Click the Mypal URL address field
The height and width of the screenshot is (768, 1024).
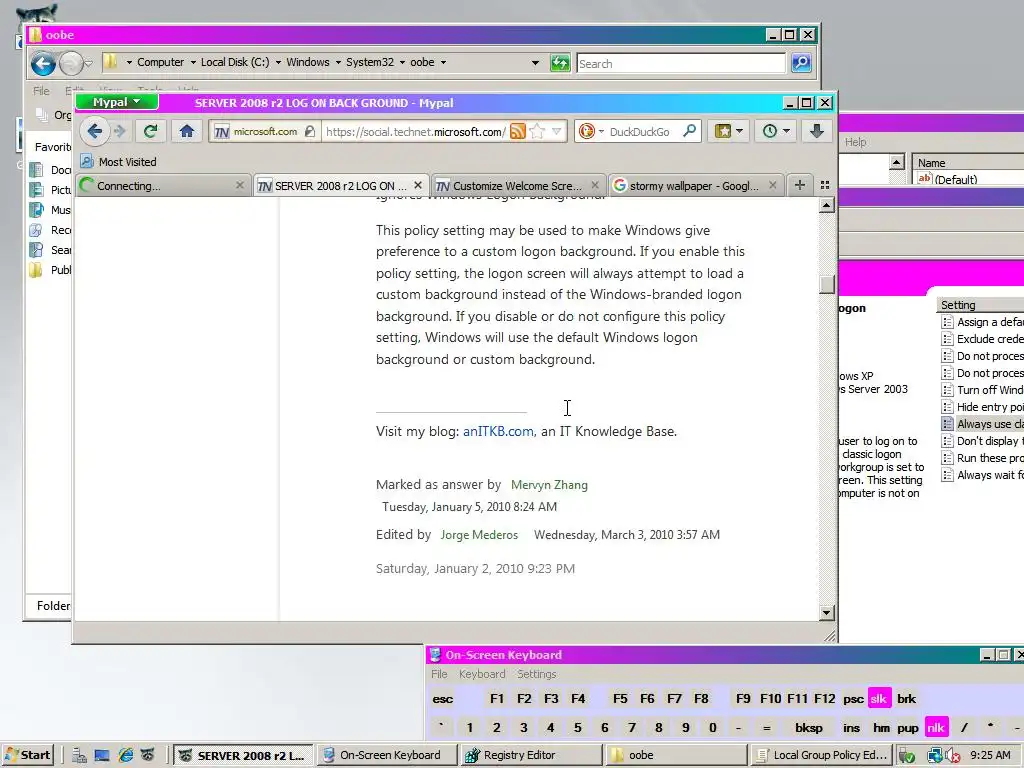click(x=415, y=131)
